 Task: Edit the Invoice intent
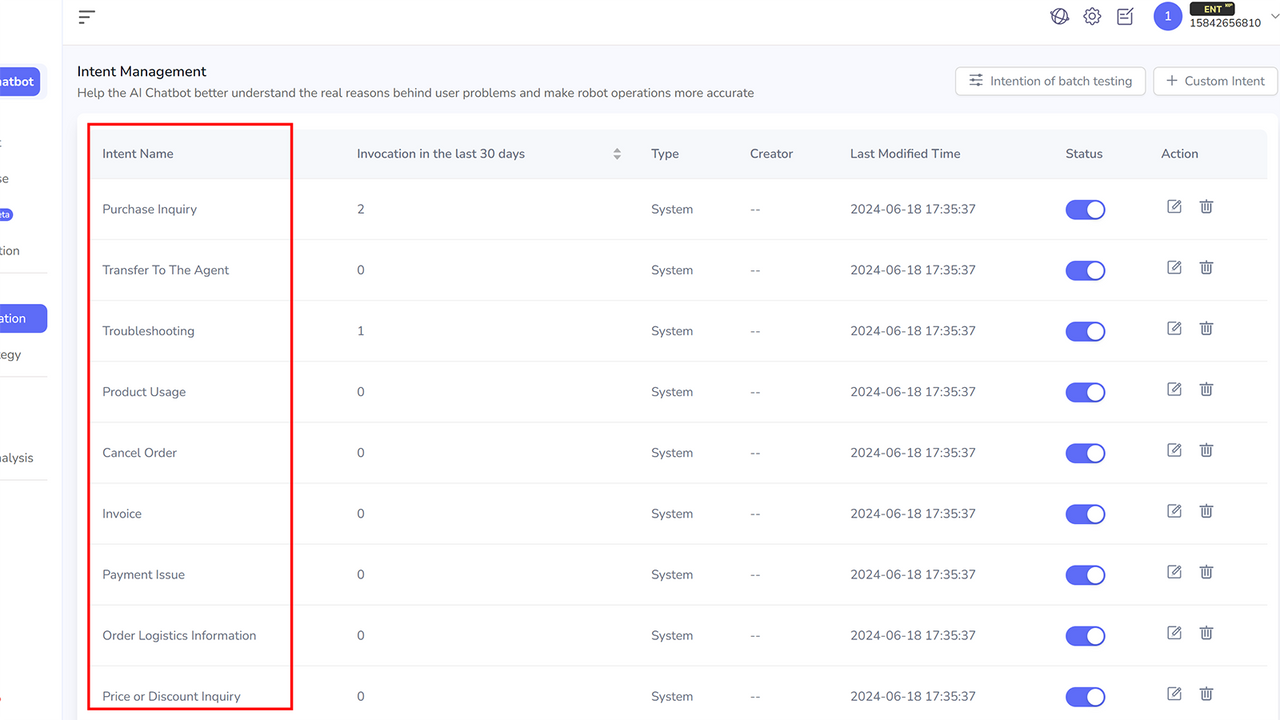click(1174, 511)
